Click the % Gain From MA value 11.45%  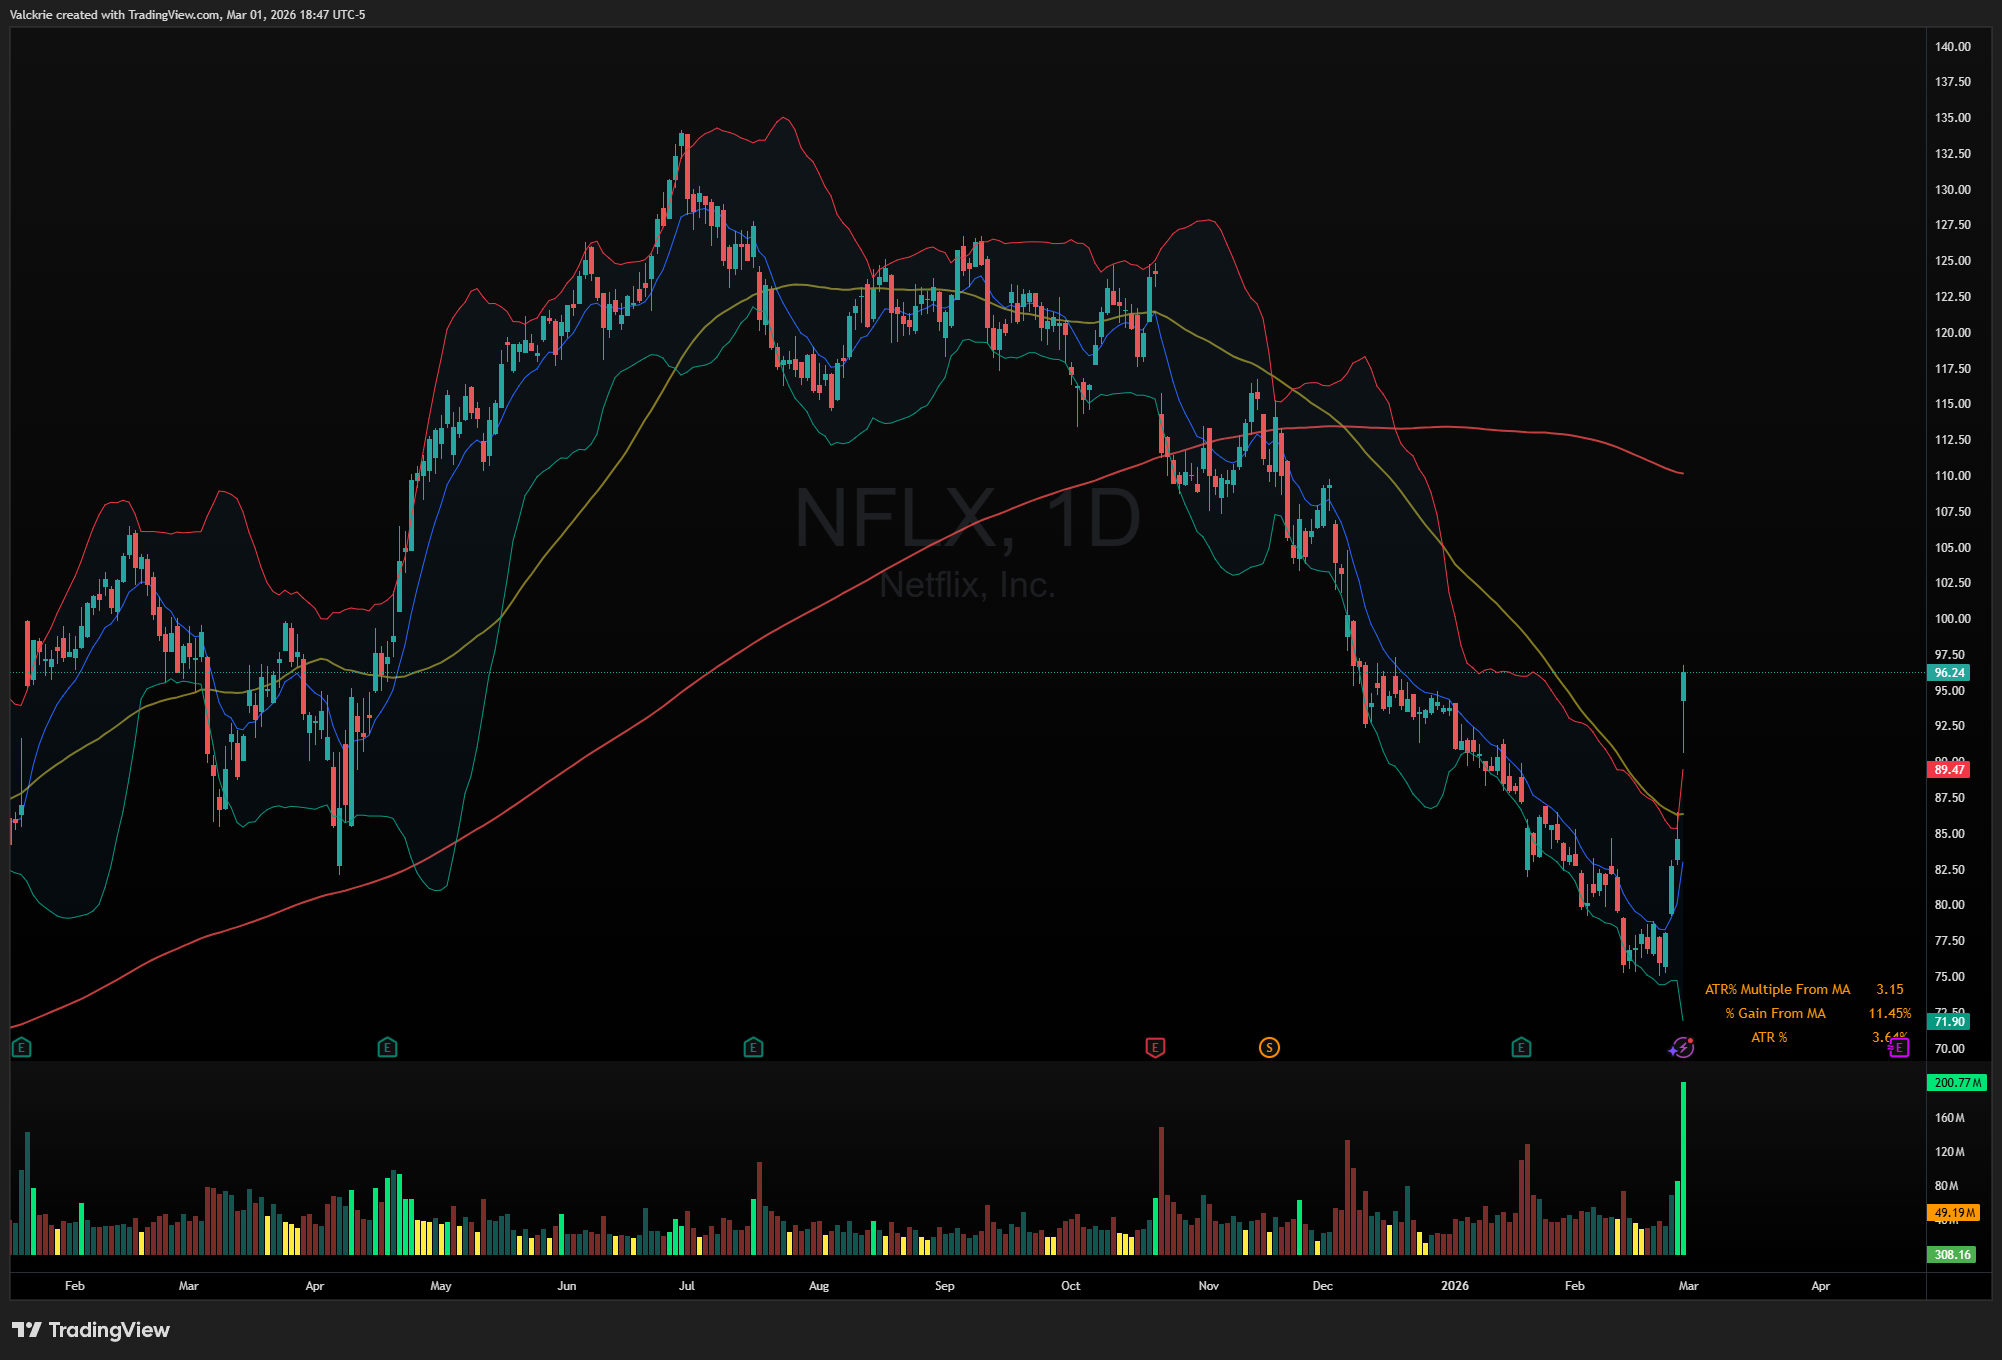point(1889,1013)
